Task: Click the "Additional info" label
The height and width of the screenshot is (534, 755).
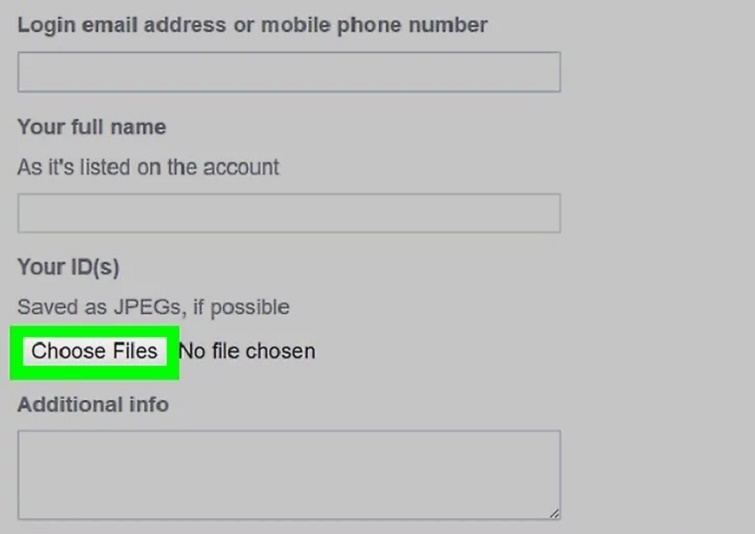Action: [93, 405]
